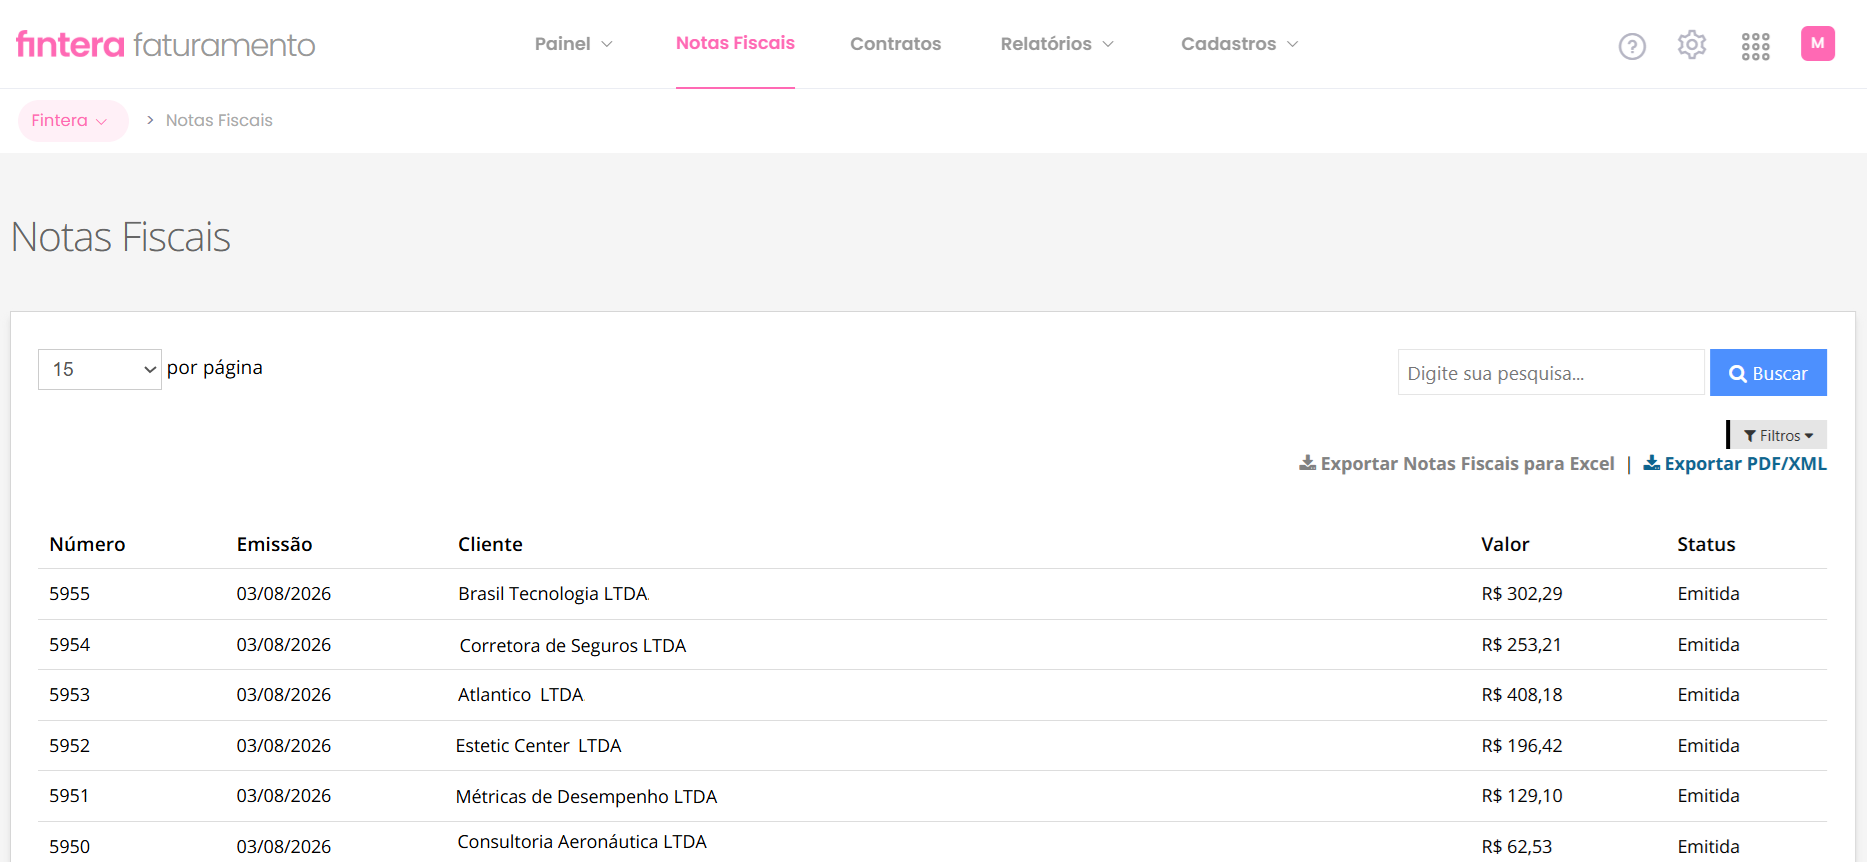The image size is (1867, 862).
Task: Open the Fintera breadcrumb dropdown
Action: tap(72, 121)
